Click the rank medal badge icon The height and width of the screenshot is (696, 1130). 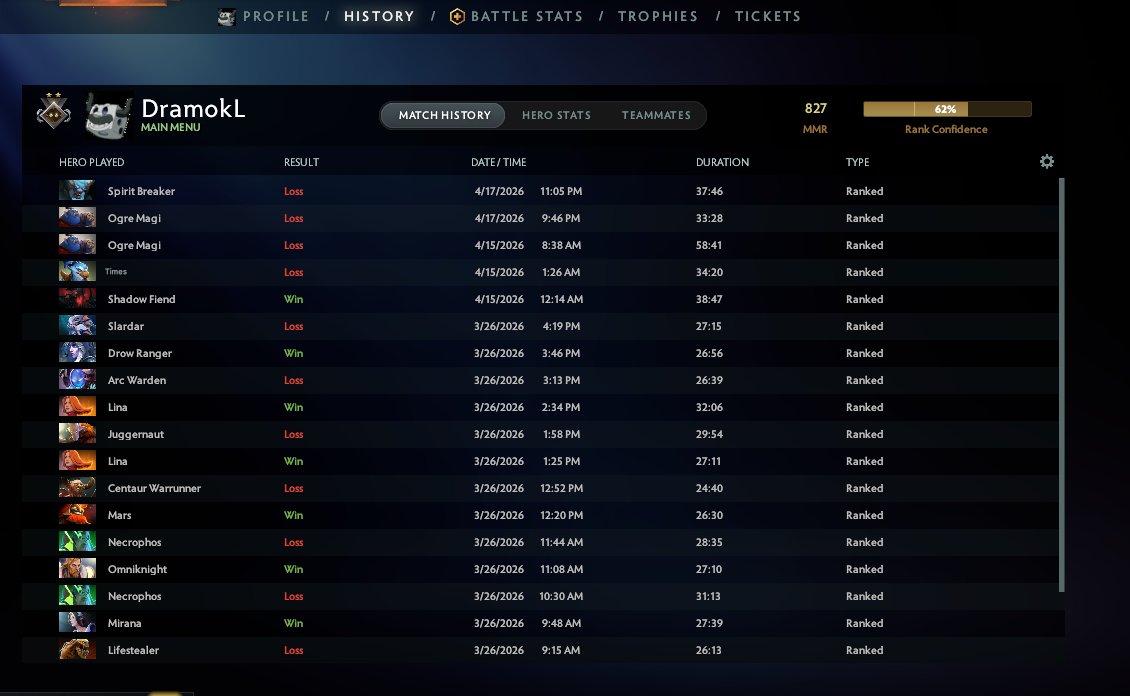coord(54,112)
